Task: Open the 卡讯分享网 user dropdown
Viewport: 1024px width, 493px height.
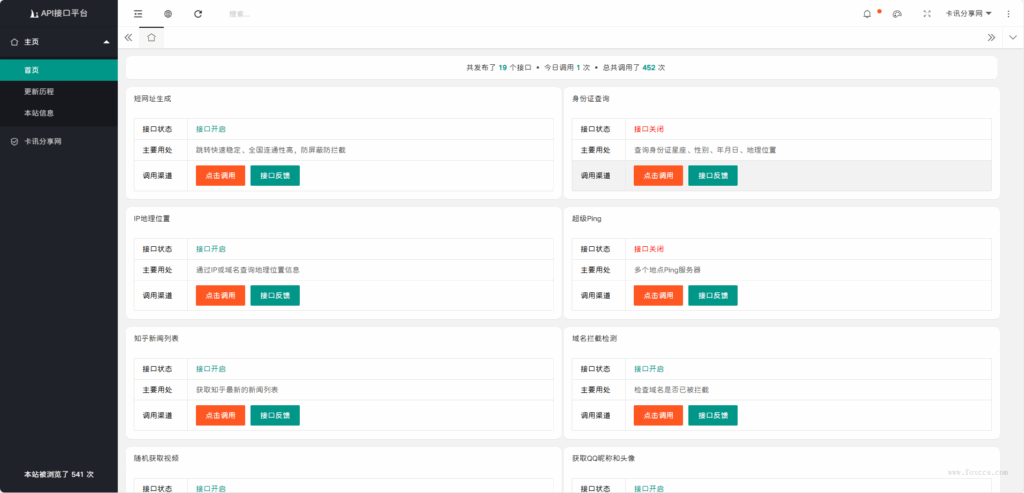Action: (968, 14)
